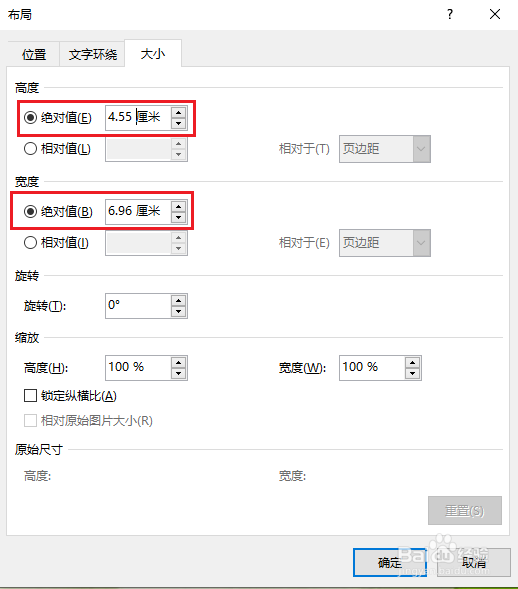518x589 pixels.
Task: Increase absolute height with up spinner arrow
Action: (x=178, y=113)
